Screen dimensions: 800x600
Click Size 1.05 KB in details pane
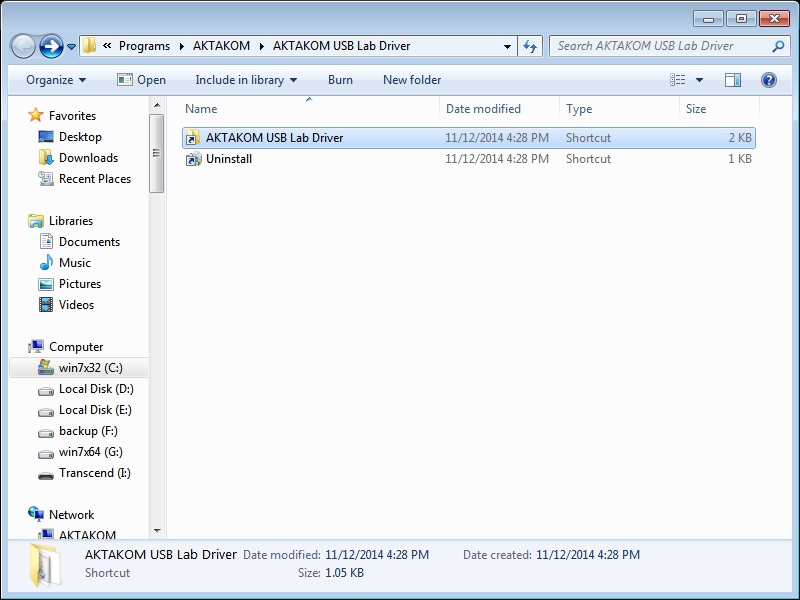pyautogui.click(x=344, y=573)
